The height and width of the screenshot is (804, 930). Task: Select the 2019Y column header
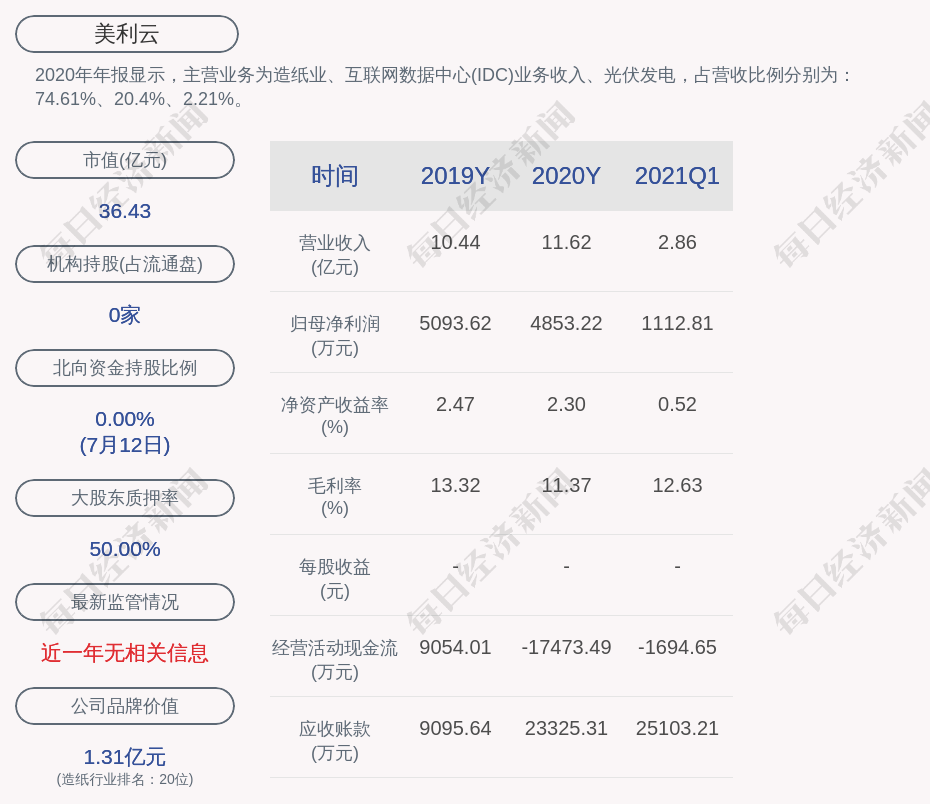pyautogui.click(x=455, y=176)
